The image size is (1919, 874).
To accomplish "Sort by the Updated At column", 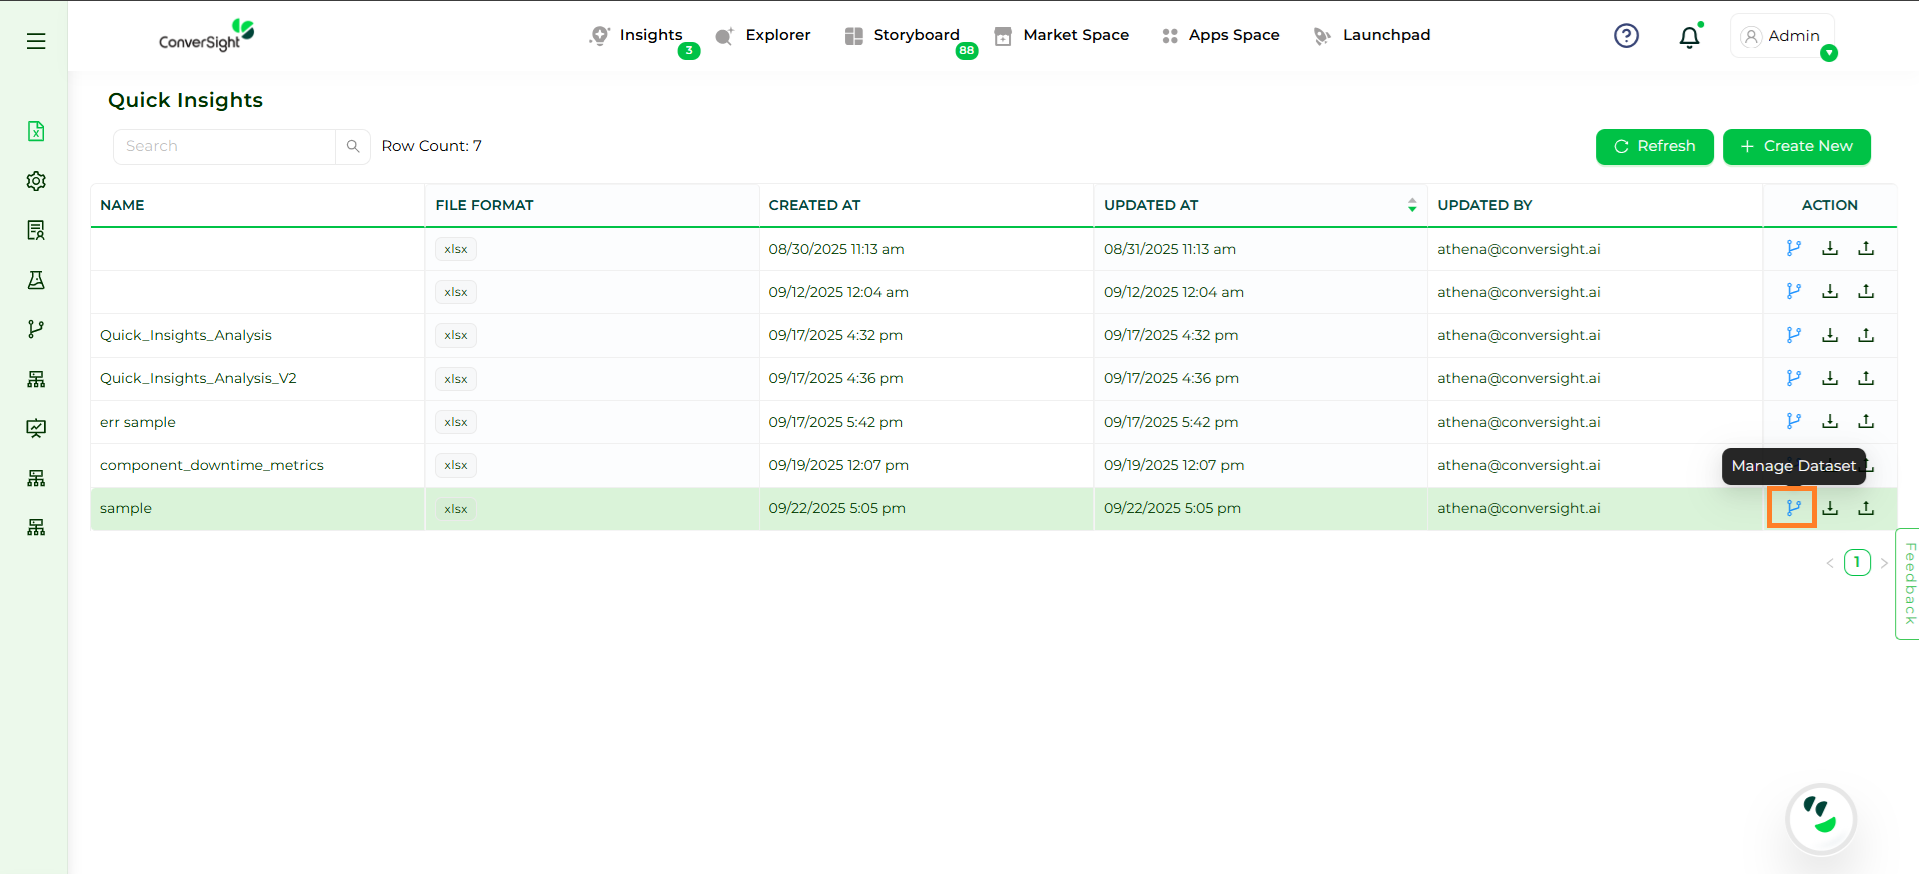I will point(1411,205).
